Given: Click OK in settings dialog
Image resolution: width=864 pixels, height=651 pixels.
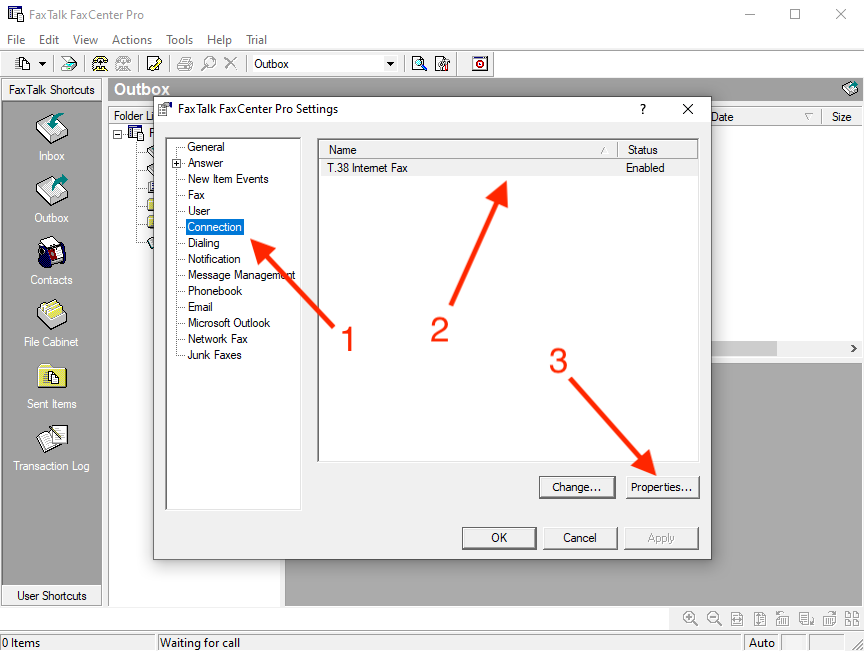Looking at the screenshot, I should tap(499, 538).
